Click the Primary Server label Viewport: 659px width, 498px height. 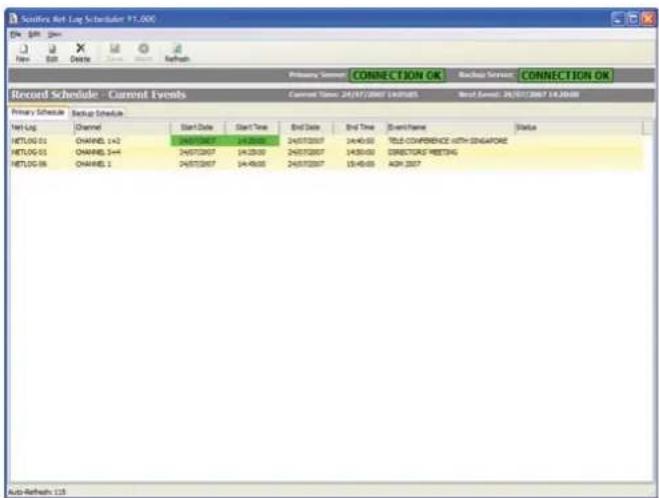317,75
